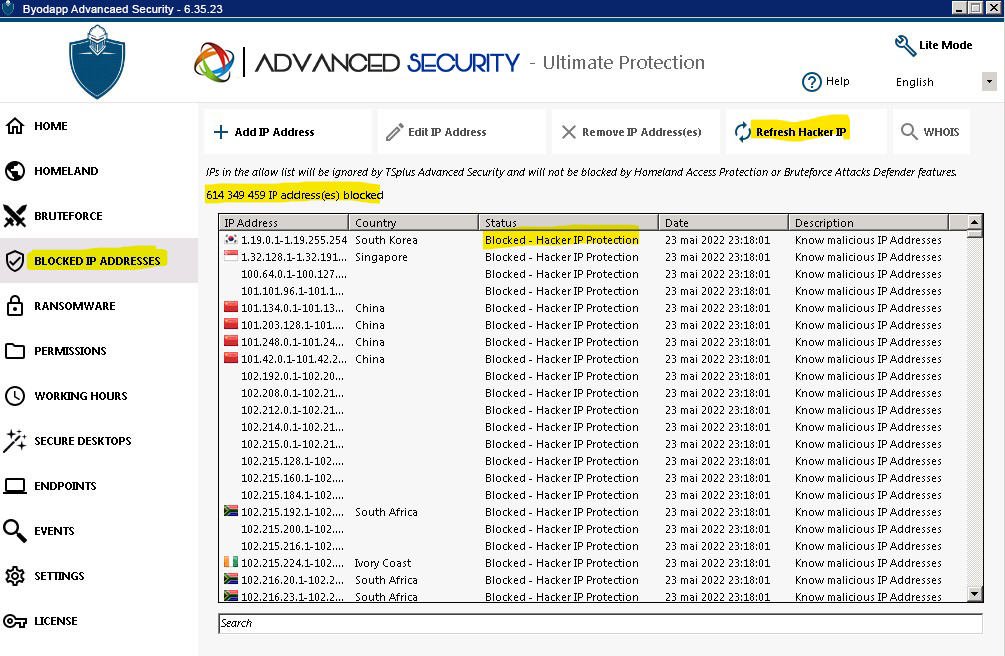Image resolution: width=1005 pixels, height=656 pixels.
Task: Click the Ivory Coast flag icon
Action: 231,562
